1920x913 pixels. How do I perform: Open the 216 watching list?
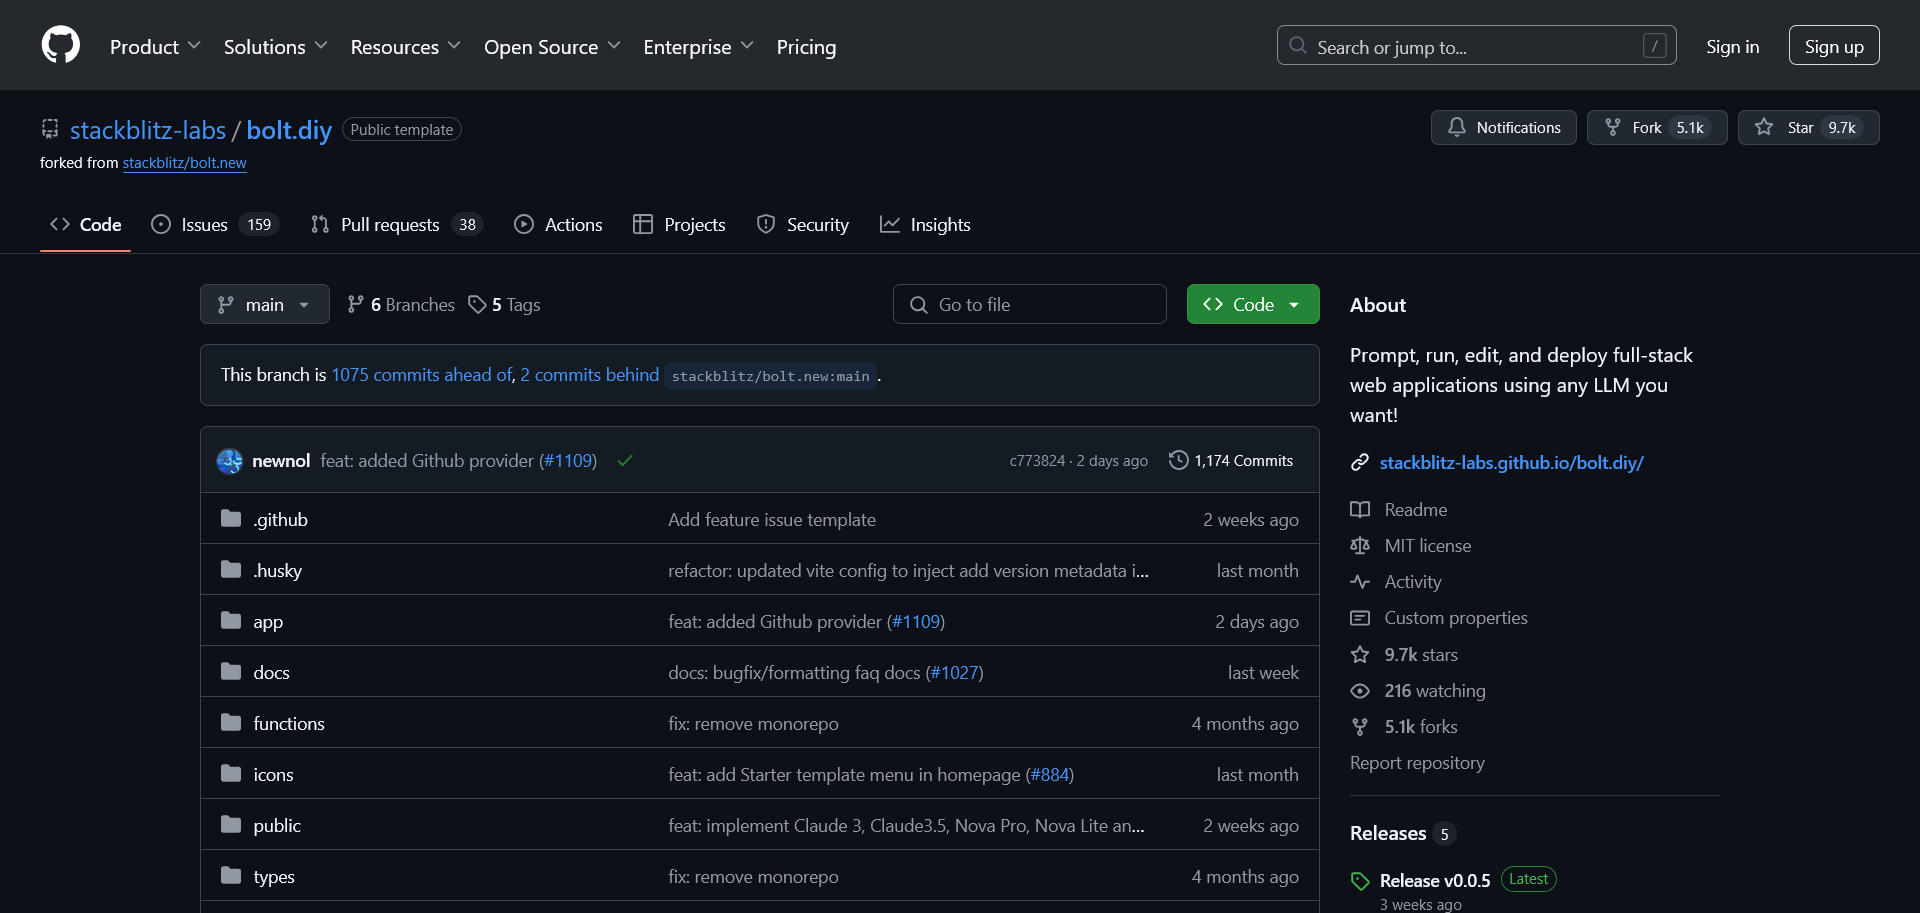(1434, 691)
